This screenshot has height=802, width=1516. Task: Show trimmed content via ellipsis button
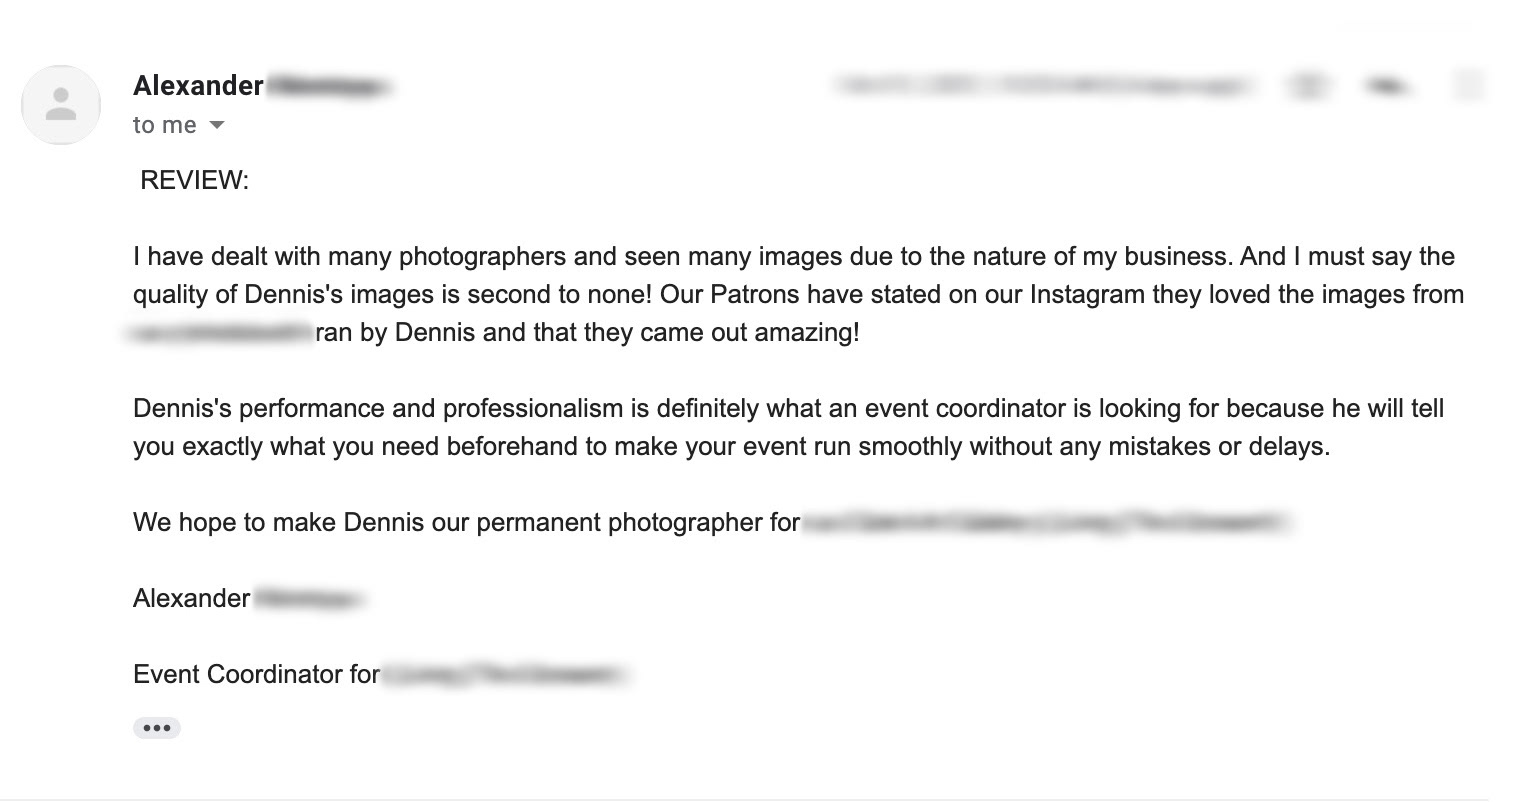tap(157, 728)
